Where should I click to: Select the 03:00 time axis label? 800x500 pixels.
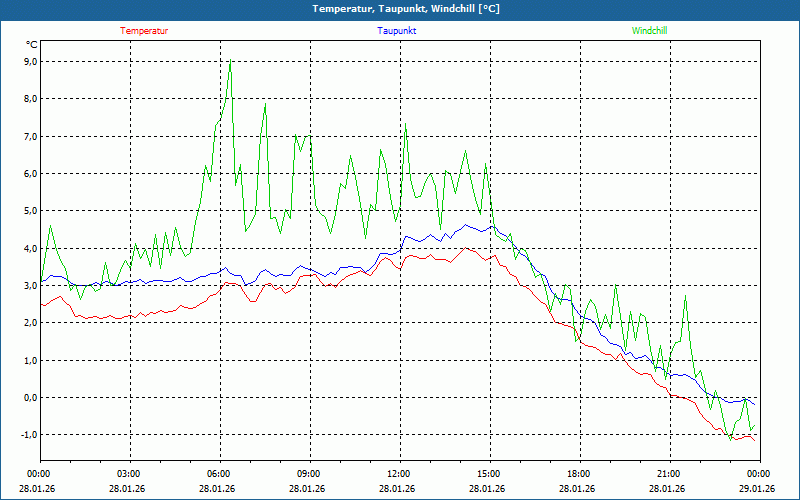click(129, 474)
